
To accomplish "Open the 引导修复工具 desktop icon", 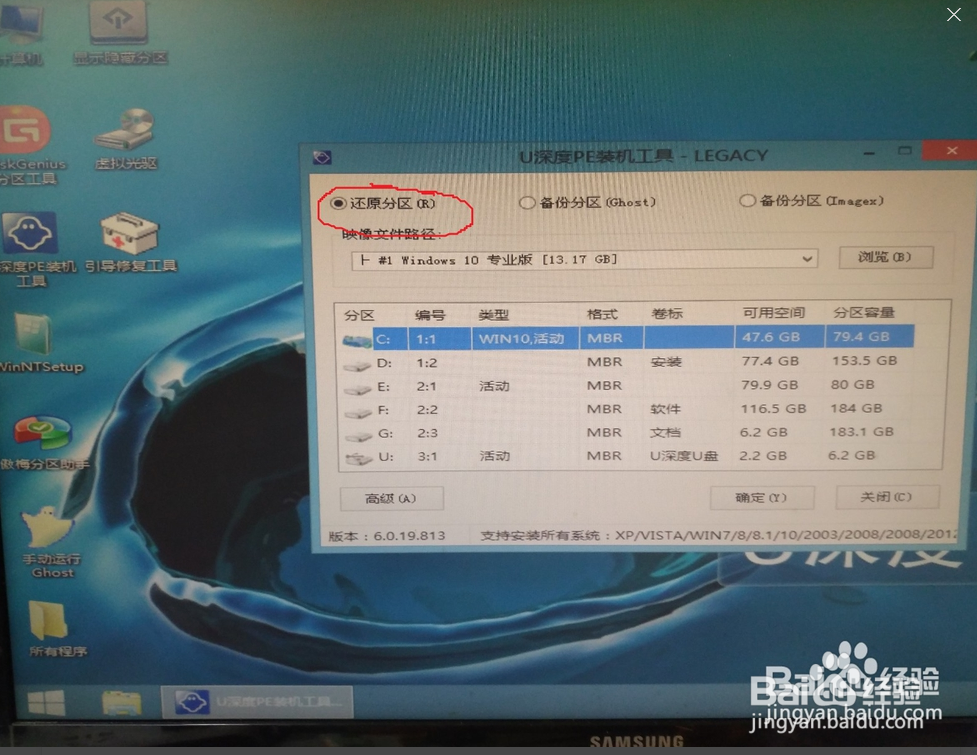I will [131, 243].
